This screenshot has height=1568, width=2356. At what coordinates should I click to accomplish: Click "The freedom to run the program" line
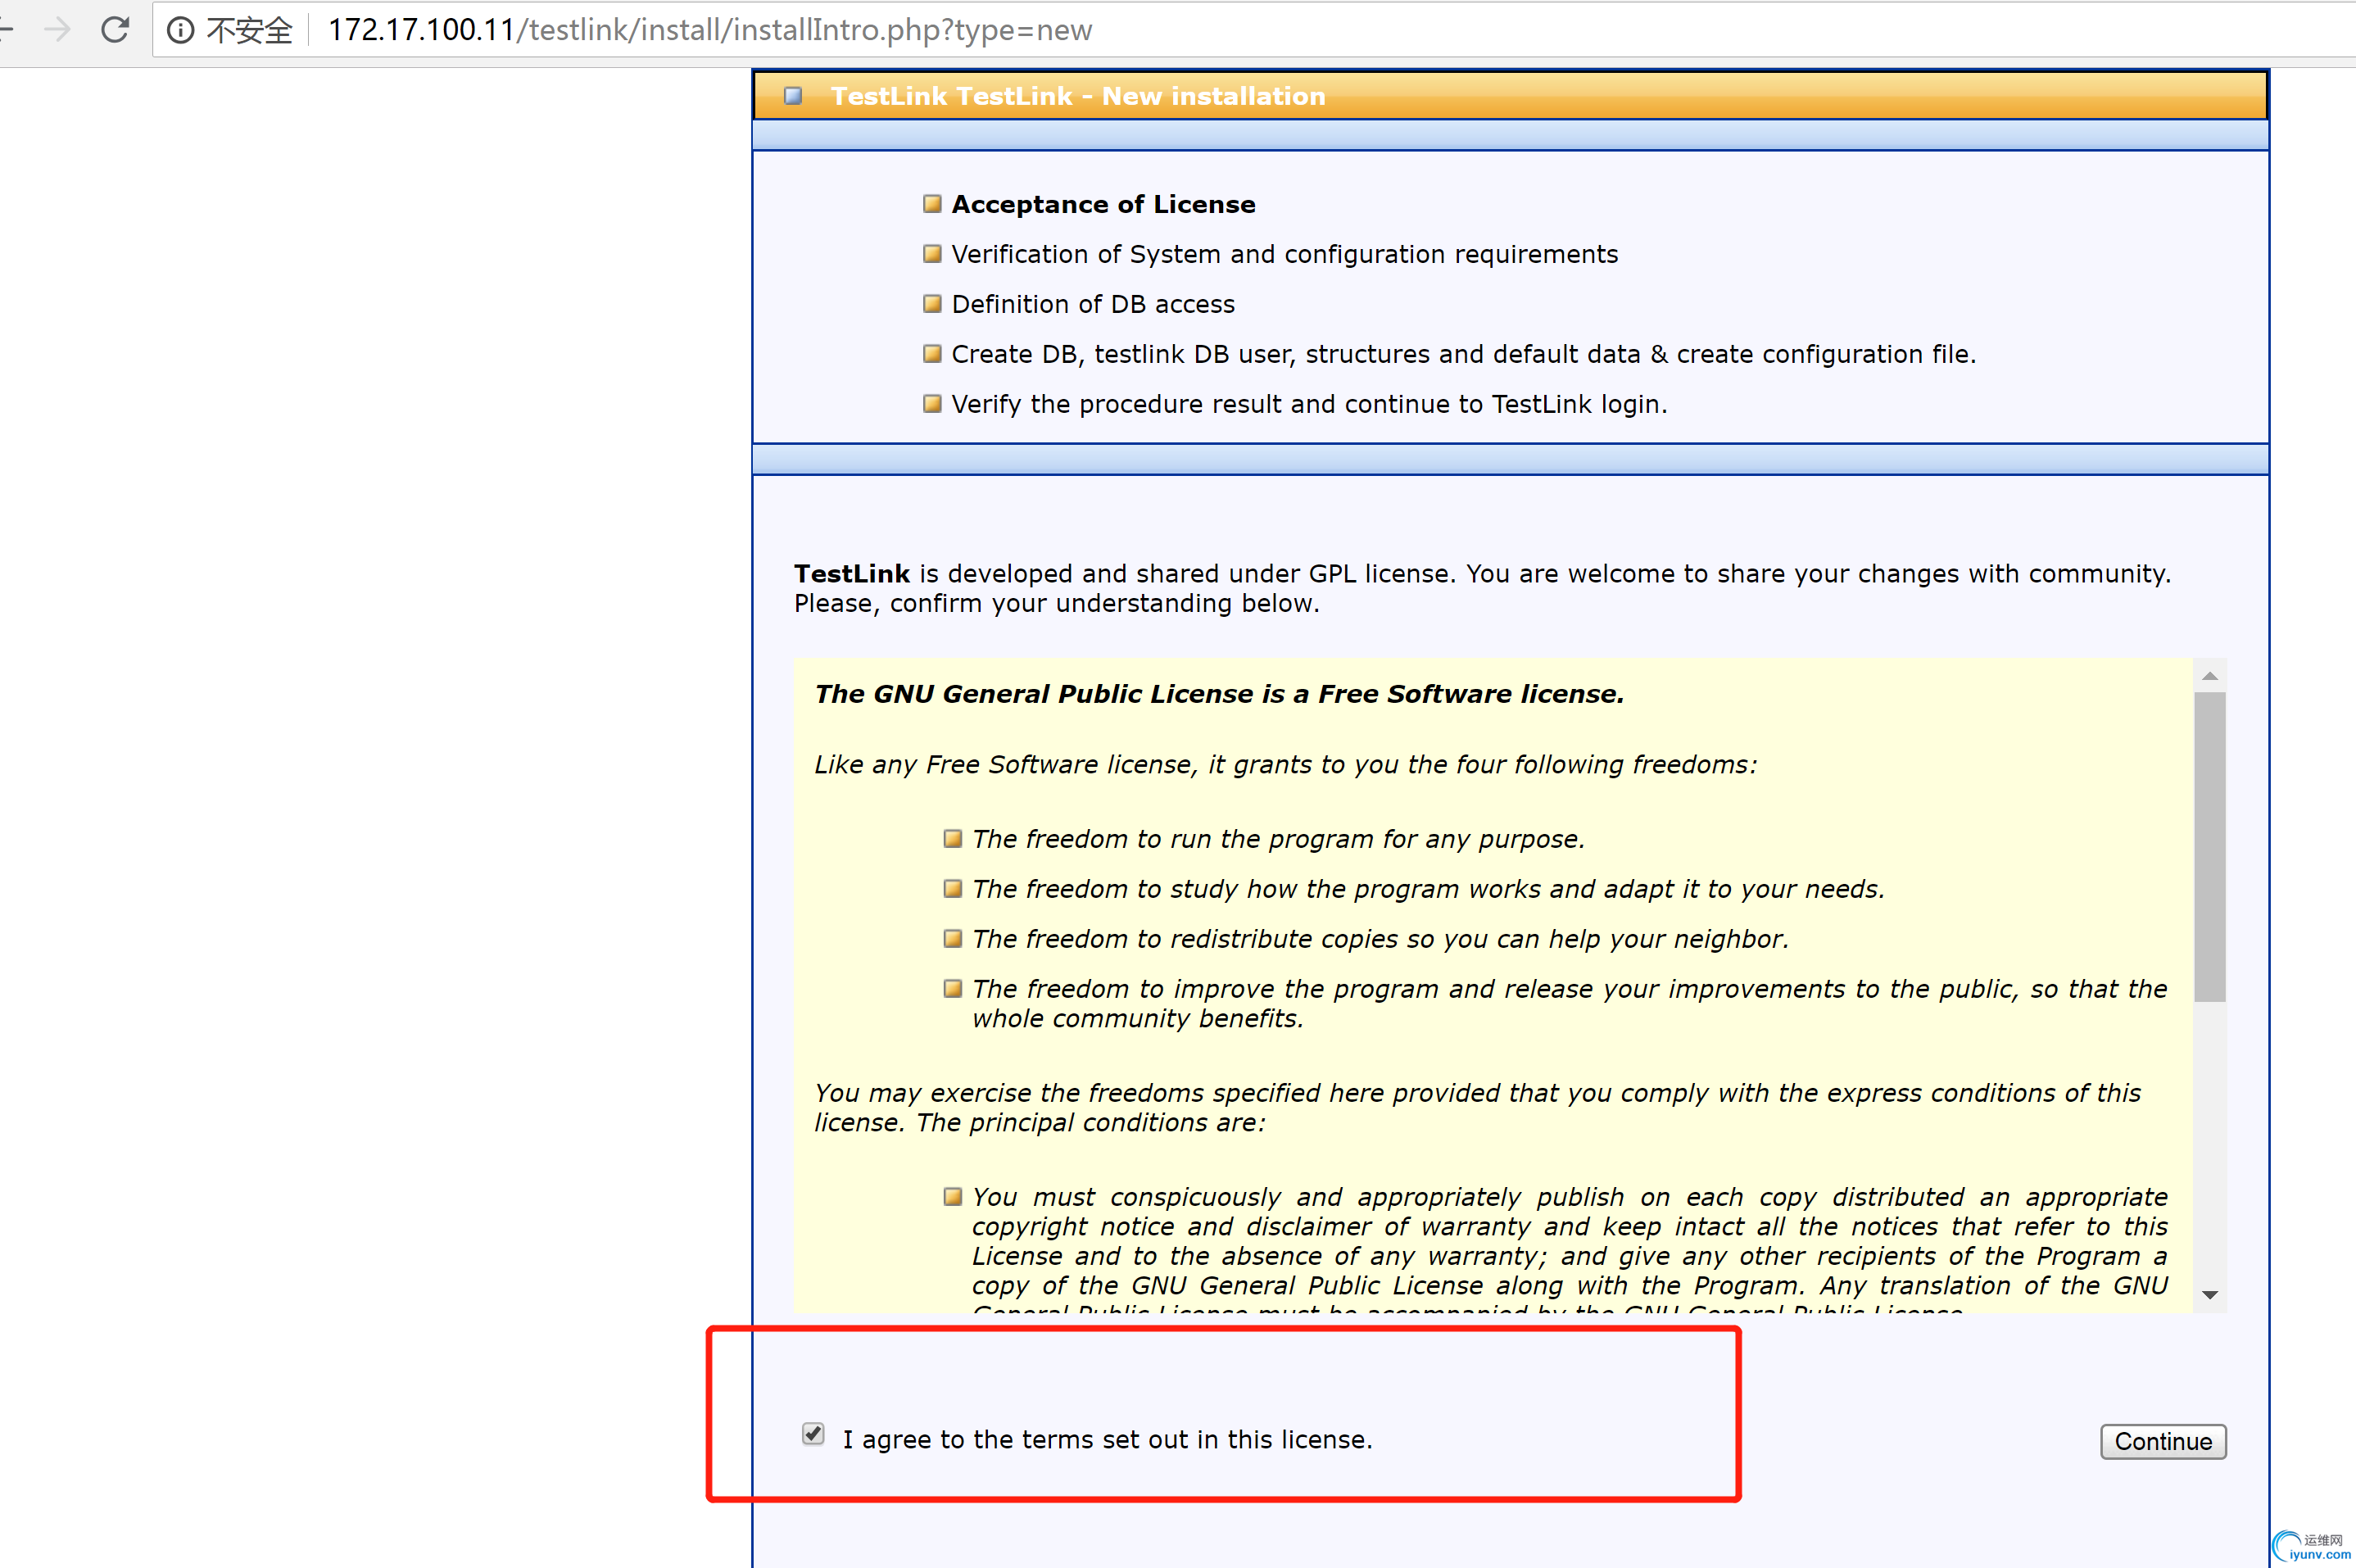tap(1278, 839)
